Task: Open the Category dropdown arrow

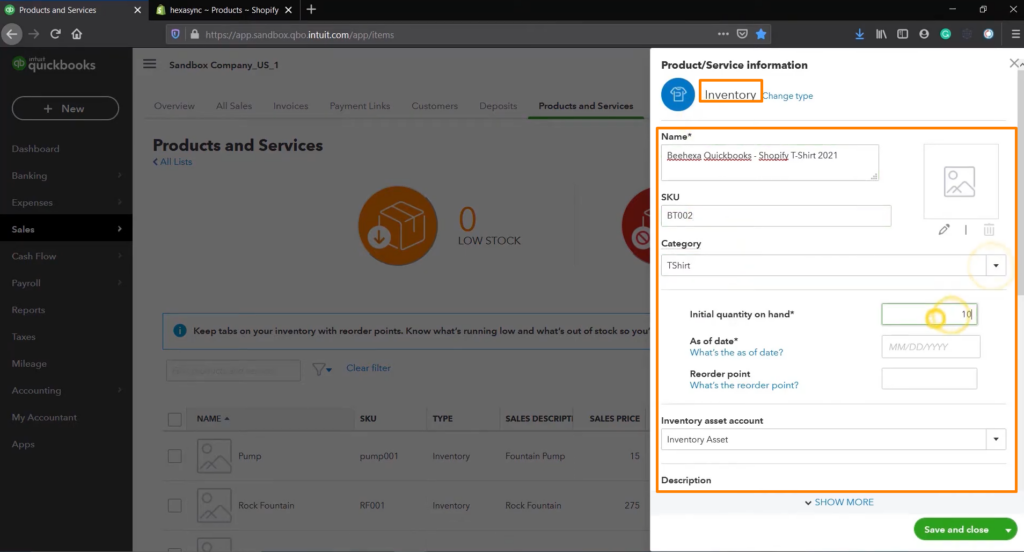Action: (996, 265)
